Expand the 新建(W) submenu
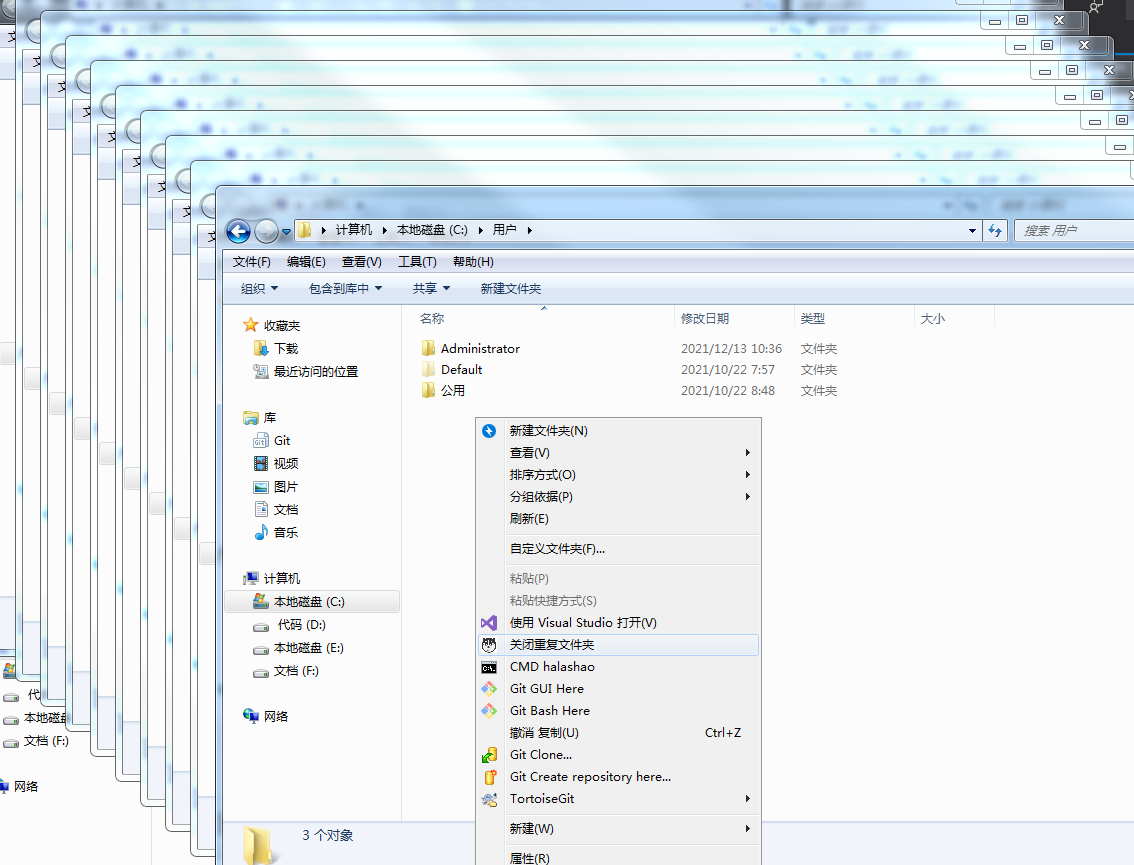Screen dimensions: 1134x865 618,829
